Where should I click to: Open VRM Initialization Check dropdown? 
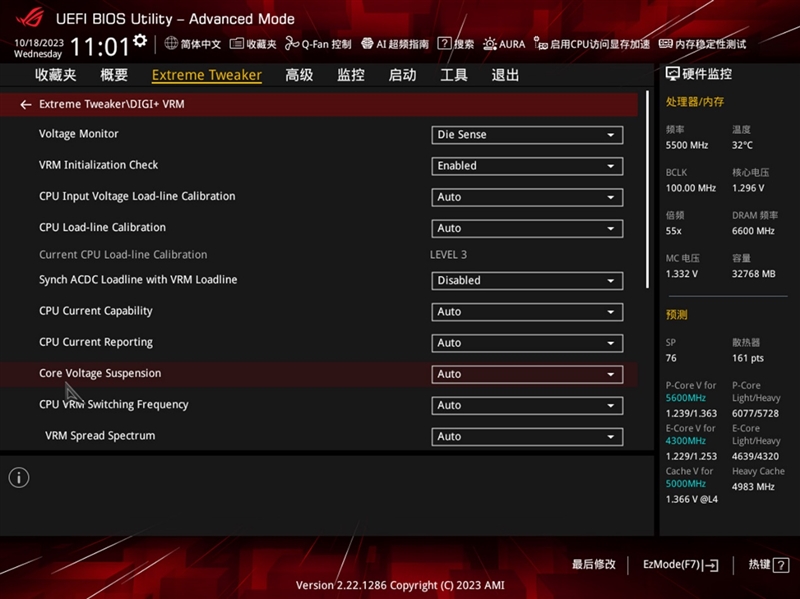click(x=527, y=166)
